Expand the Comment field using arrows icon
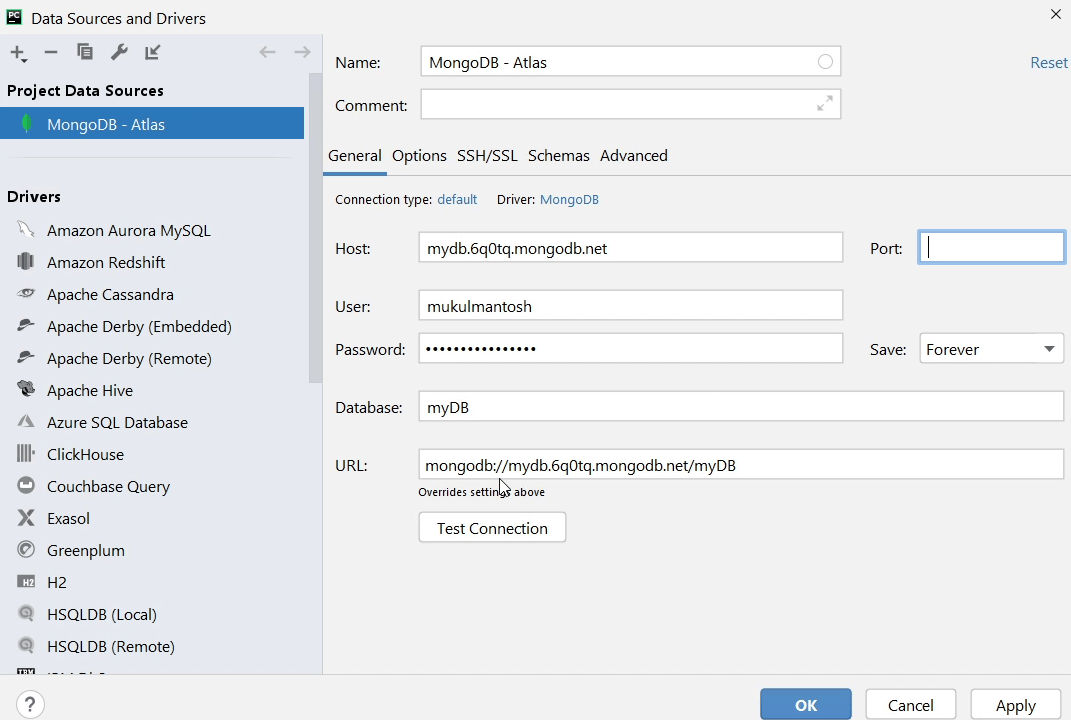Screen dimensions: 1071x720 pos(824,104)
